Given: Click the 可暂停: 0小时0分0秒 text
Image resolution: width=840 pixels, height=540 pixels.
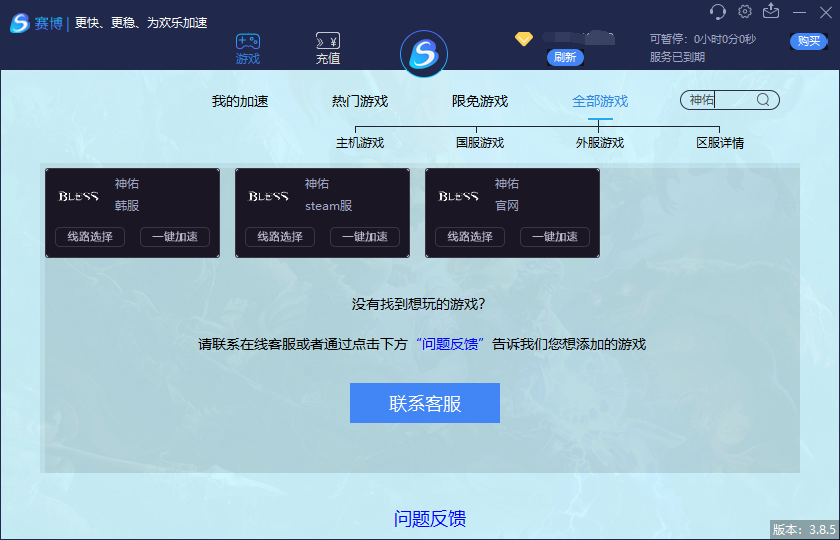Looking at the screenshot, I should (x=702, y=39).
